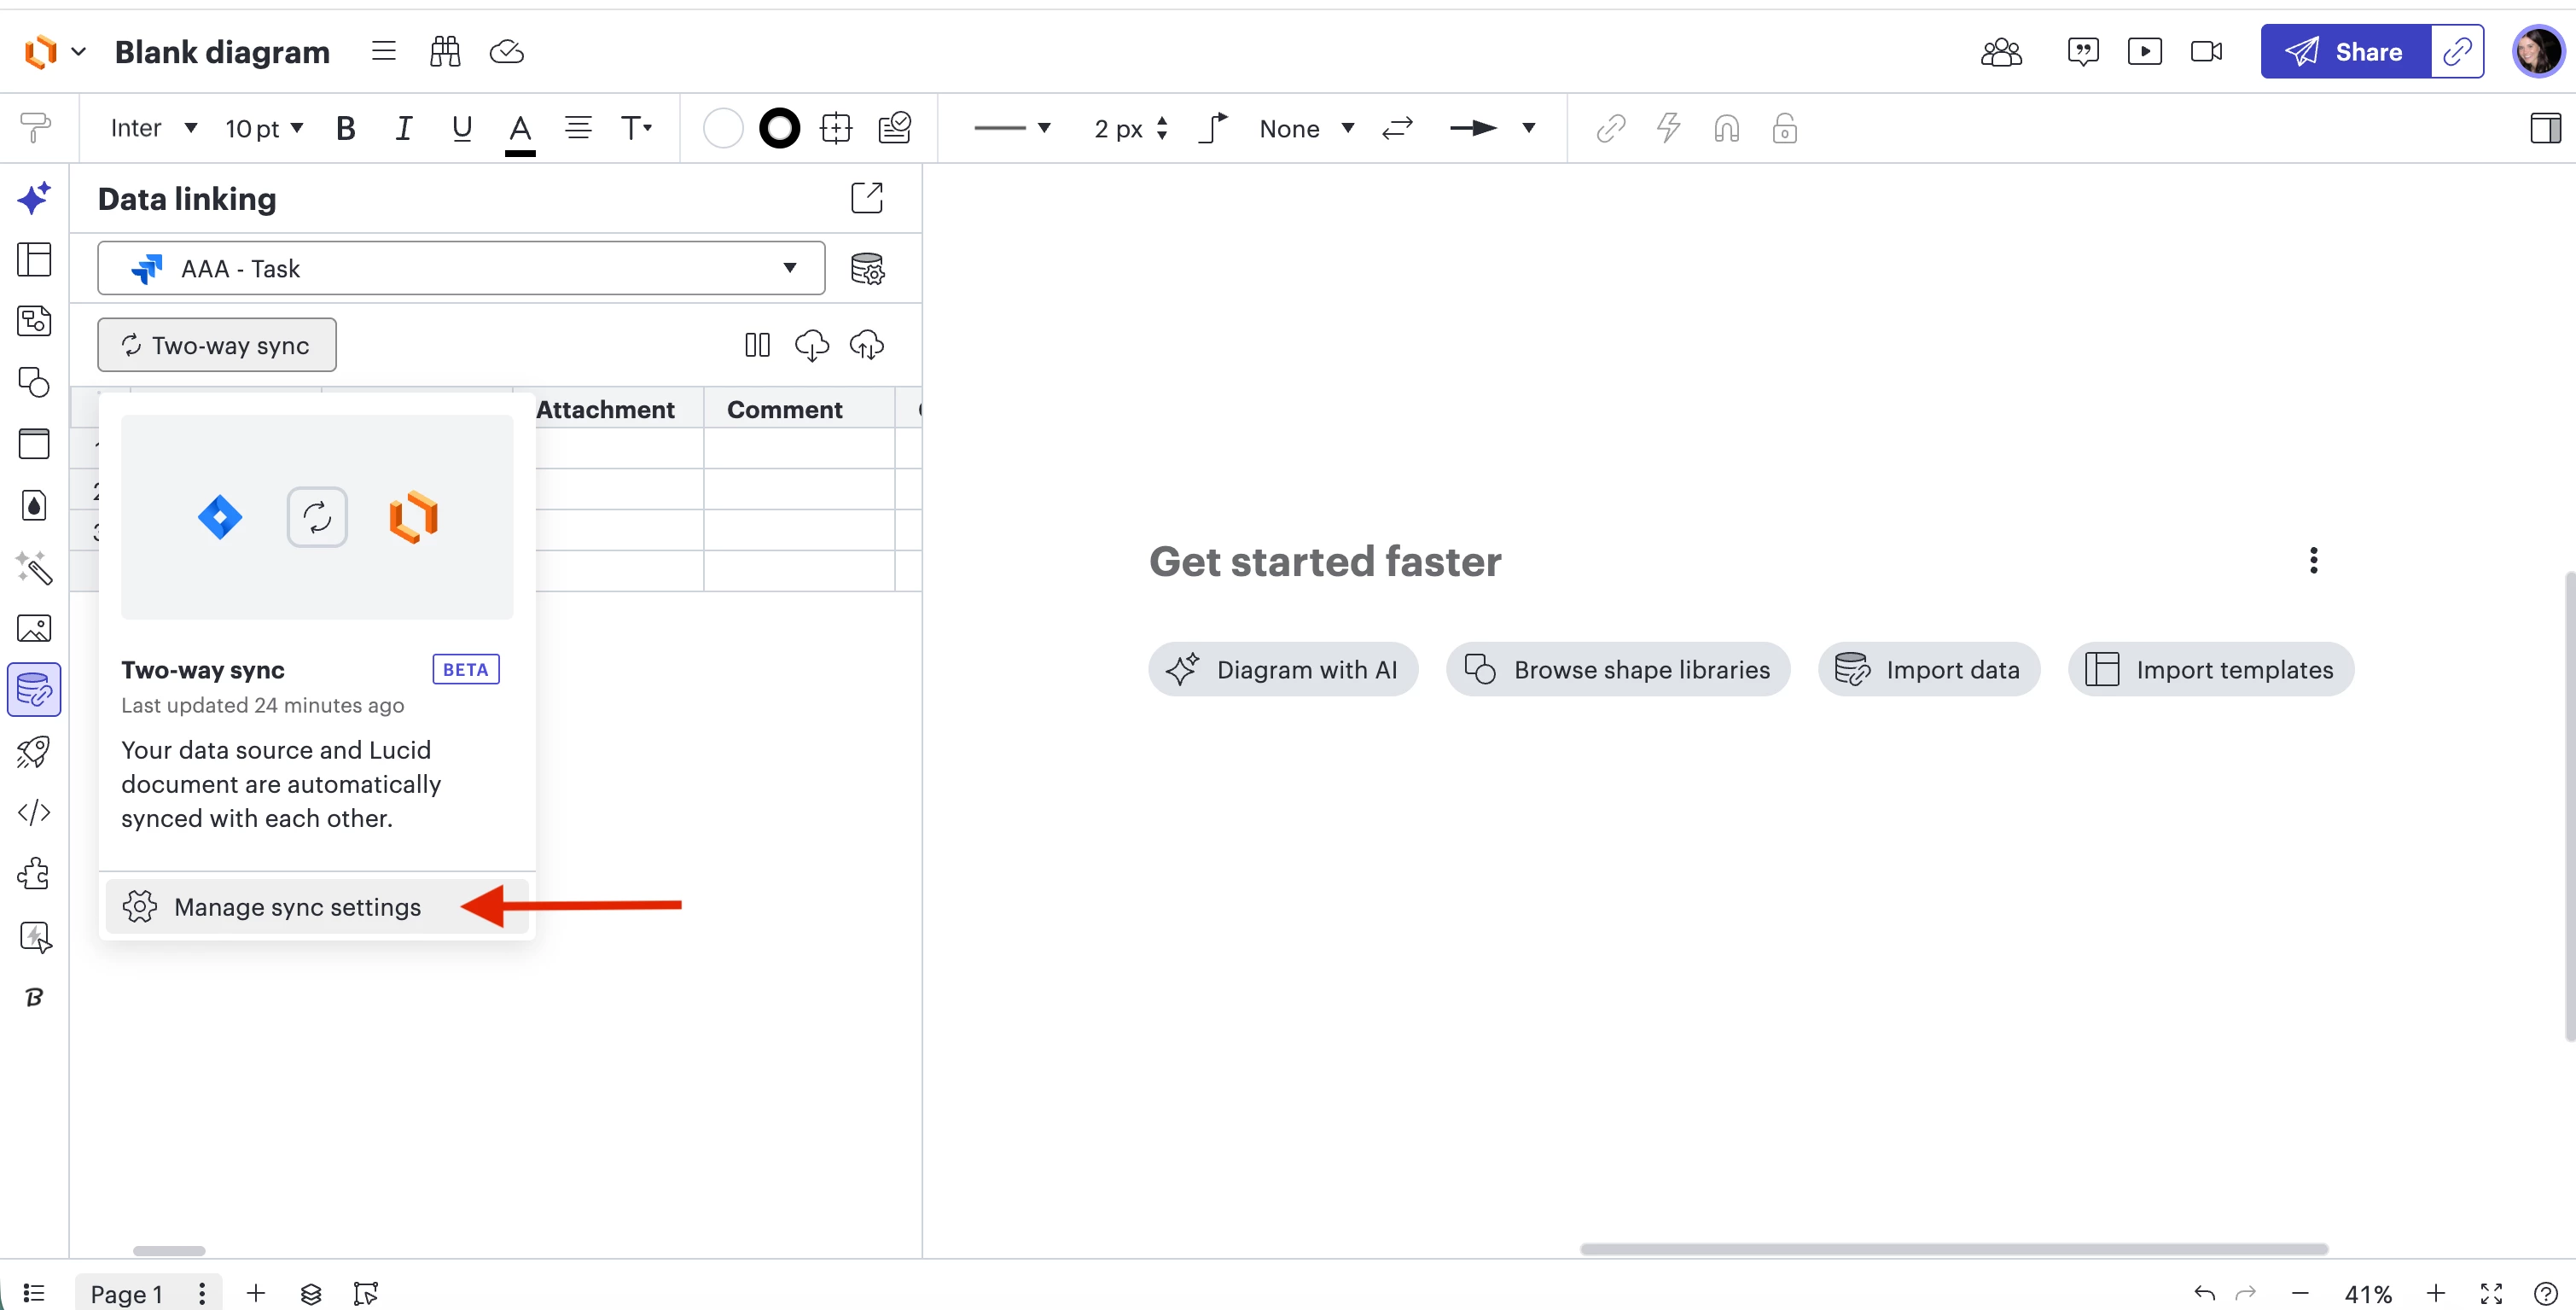Click the Share button
The image size is (2576, 1310).
pos(2345,52)
